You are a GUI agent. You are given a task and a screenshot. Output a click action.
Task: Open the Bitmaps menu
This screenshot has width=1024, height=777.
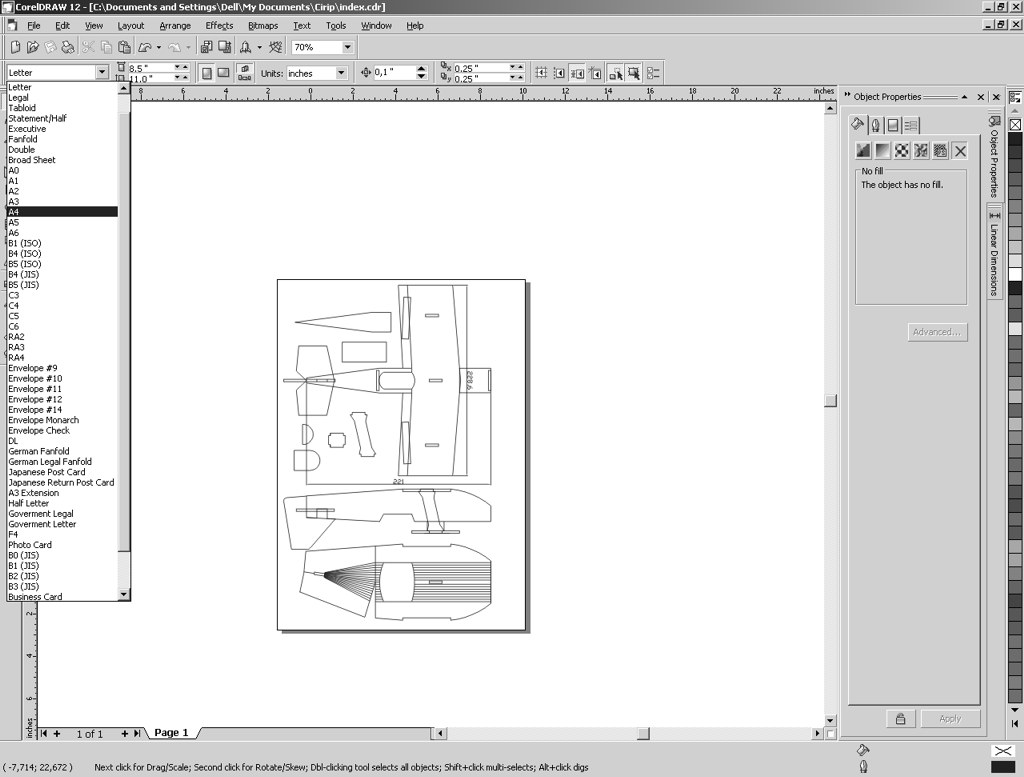263,25
